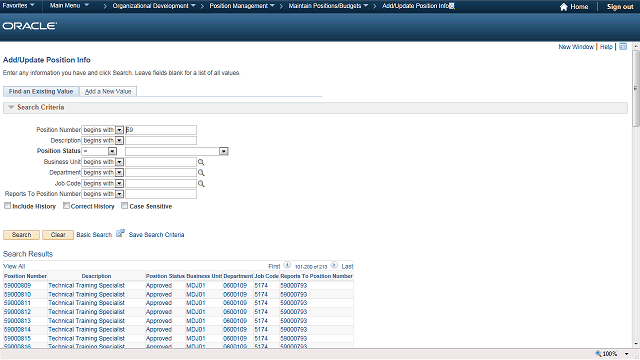Open Position Management breadcrumb menu
Screen dimensions: 640x360
[x=242, y=6]
